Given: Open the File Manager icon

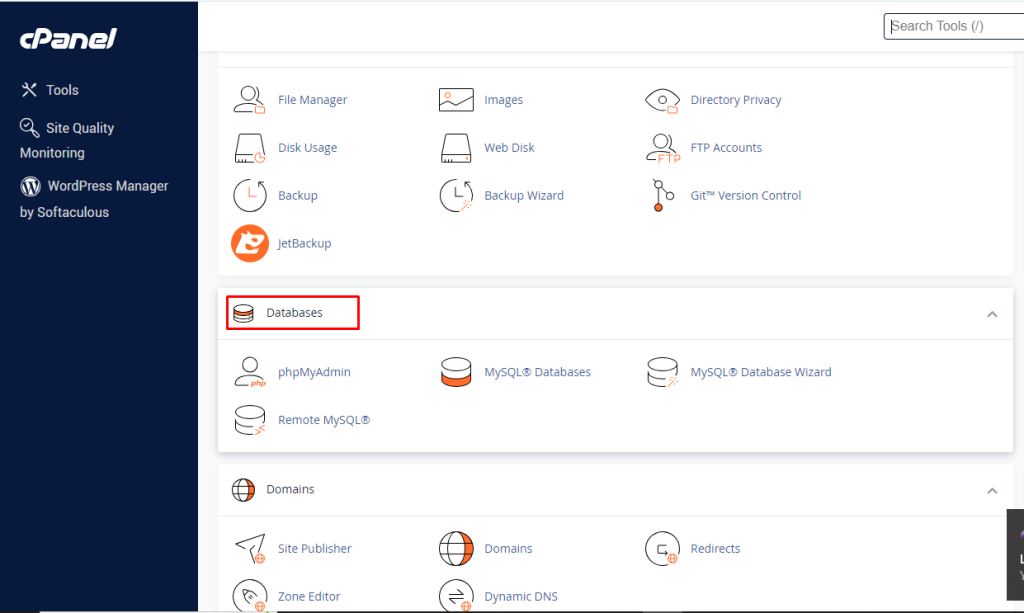Looking at the screenshot, I should 249,100.
